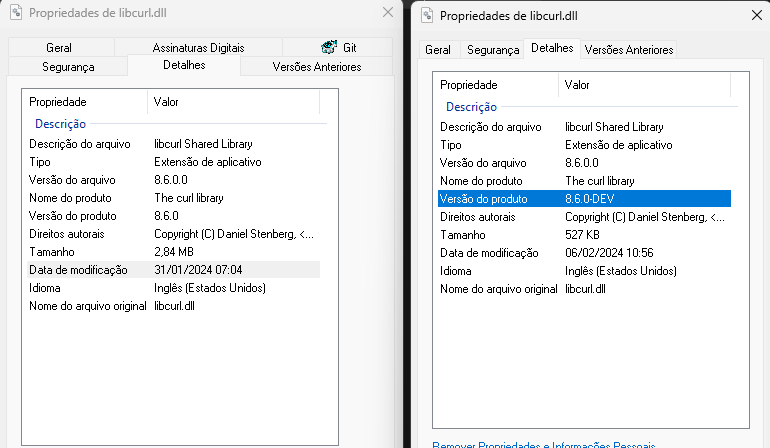Open Assinaturas Digitais tab in left window
Image resolution: width=770 pixels, height=448 pixels.
[198, 48]
